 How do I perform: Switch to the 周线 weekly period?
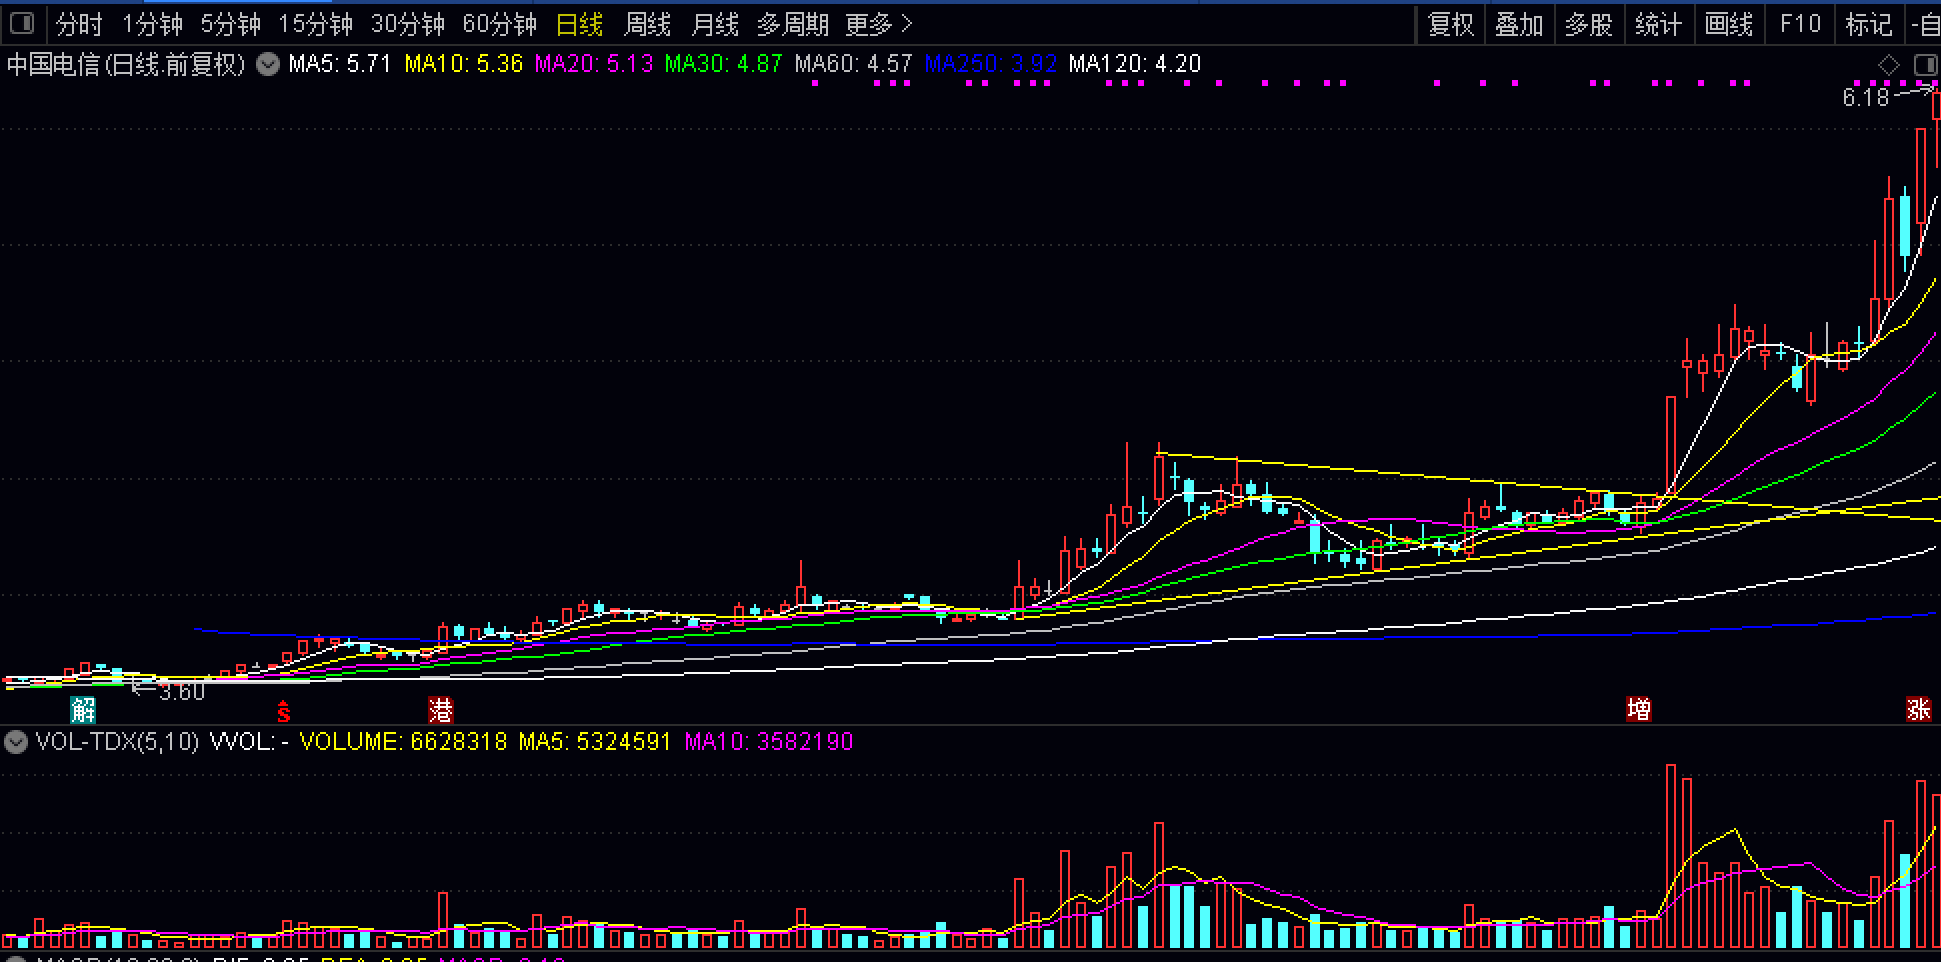pos(647,24)
